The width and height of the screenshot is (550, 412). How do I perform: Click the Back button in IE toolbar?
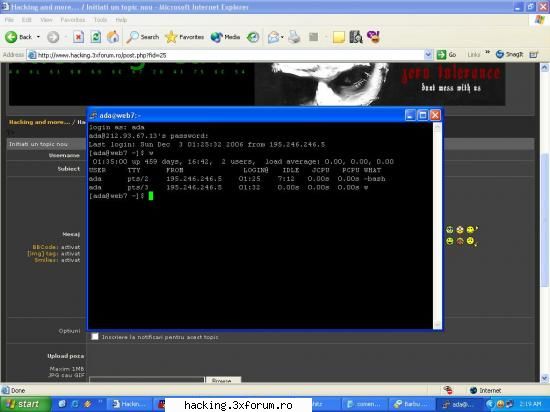click(19, 37)
